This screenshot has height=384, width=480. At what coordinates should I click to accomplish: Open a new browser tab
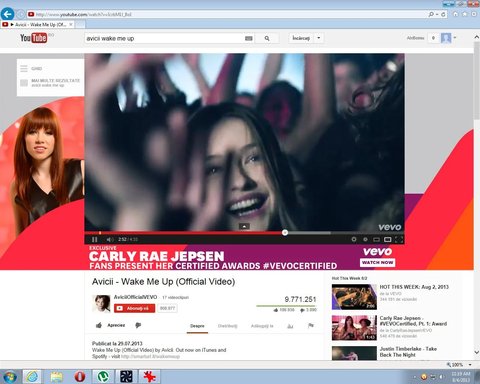[x=80, y=25]
